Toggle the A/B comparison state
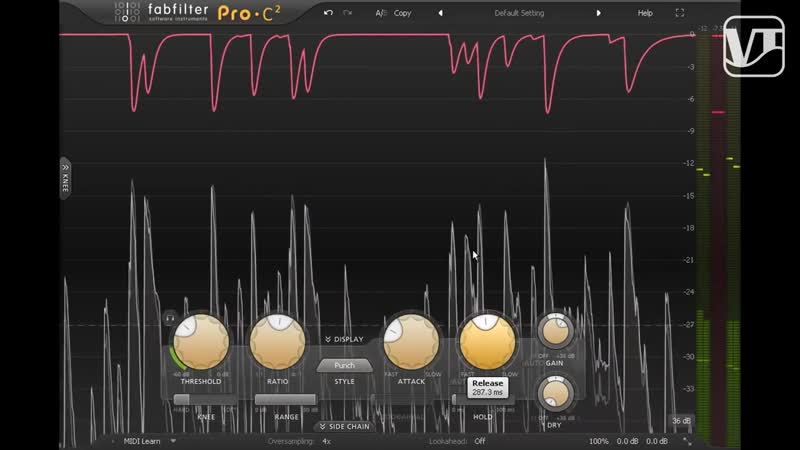The height and width of the screenshot is (450, 800). pyautogui.click(x=381, y=13)
